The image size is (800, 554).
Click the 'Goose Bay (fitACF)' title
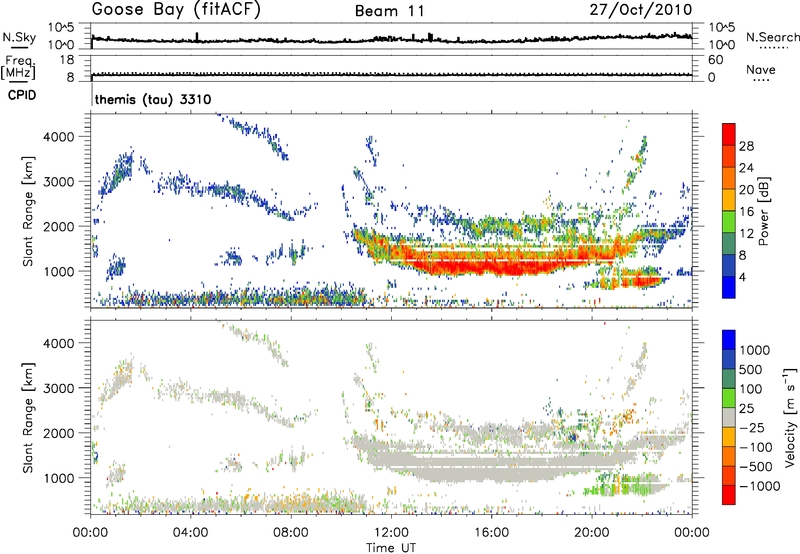(x=176, y=10)
